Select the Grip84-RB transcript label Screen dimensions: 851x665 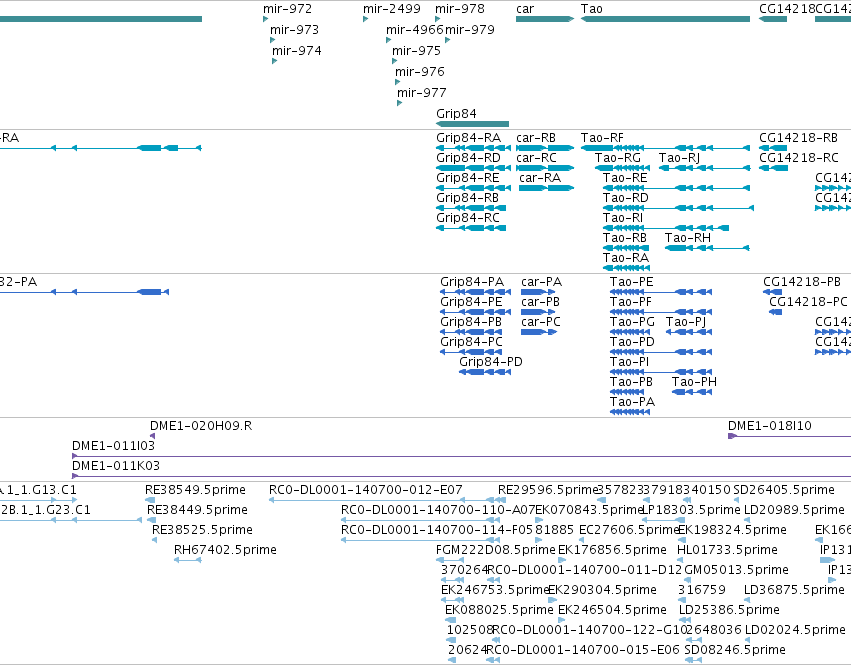point(467,198)
